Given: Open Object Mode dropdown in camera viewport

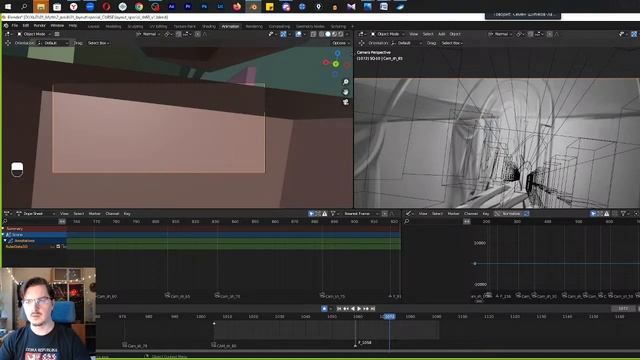Looking at the screenshot, I should click(388, 34).
